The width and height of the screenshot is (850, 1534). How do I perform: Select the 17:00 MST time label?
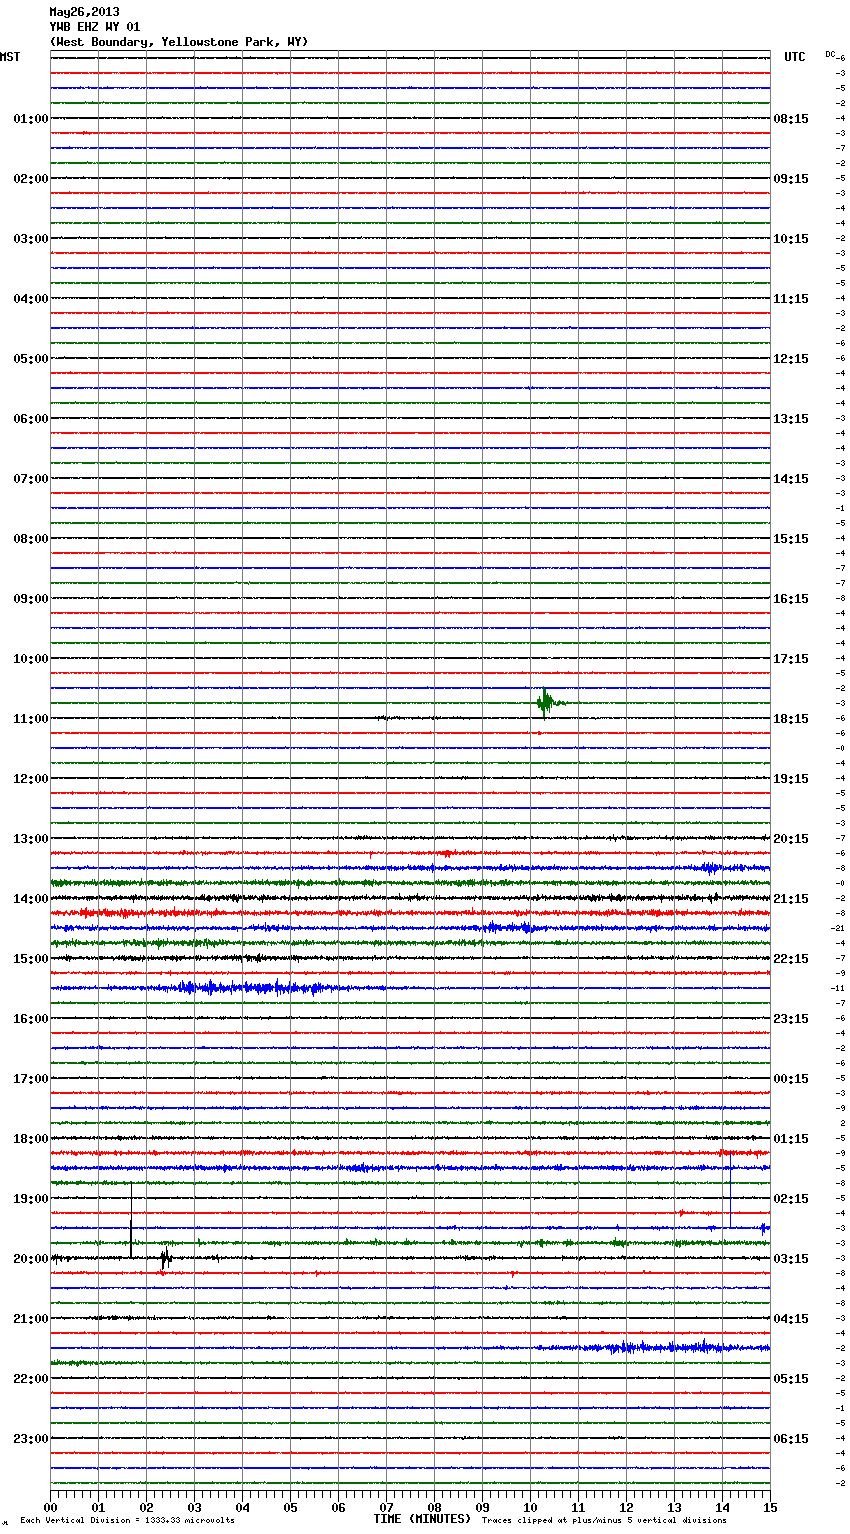tap(31, 1078)
